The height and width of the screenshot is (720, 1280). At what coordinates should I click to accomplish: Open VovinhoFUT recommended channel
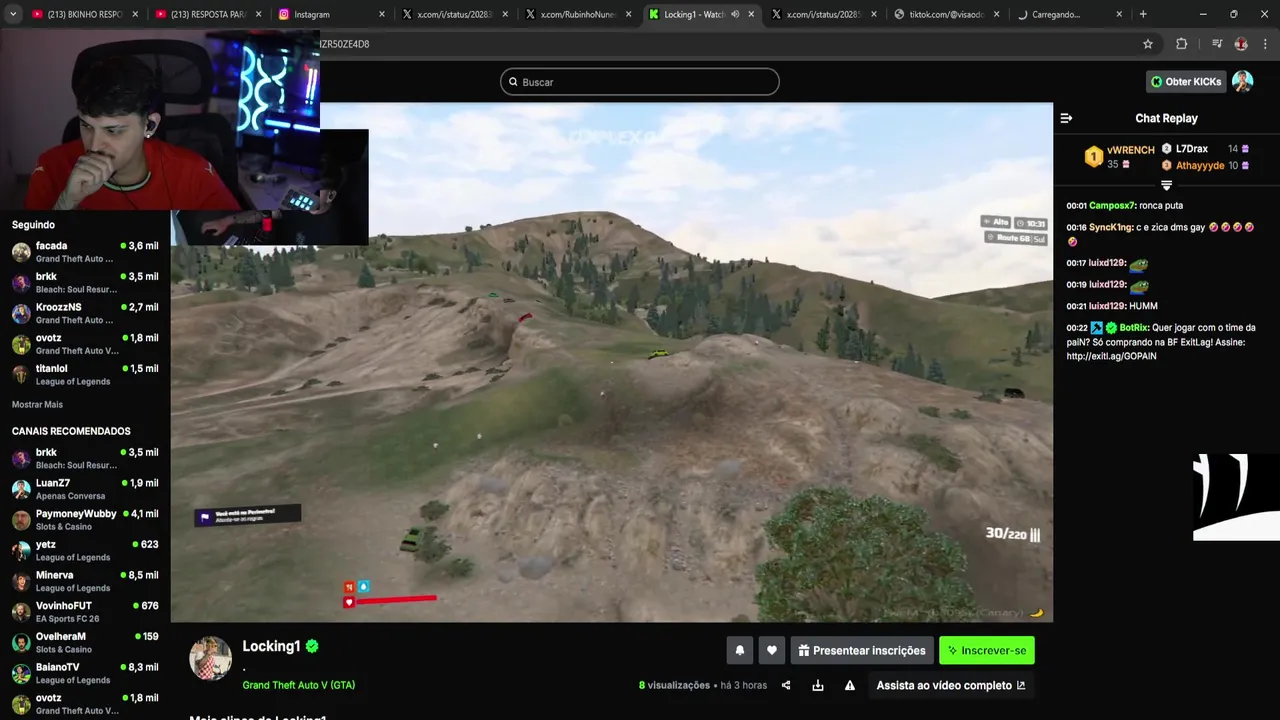(x=85, y=612)
